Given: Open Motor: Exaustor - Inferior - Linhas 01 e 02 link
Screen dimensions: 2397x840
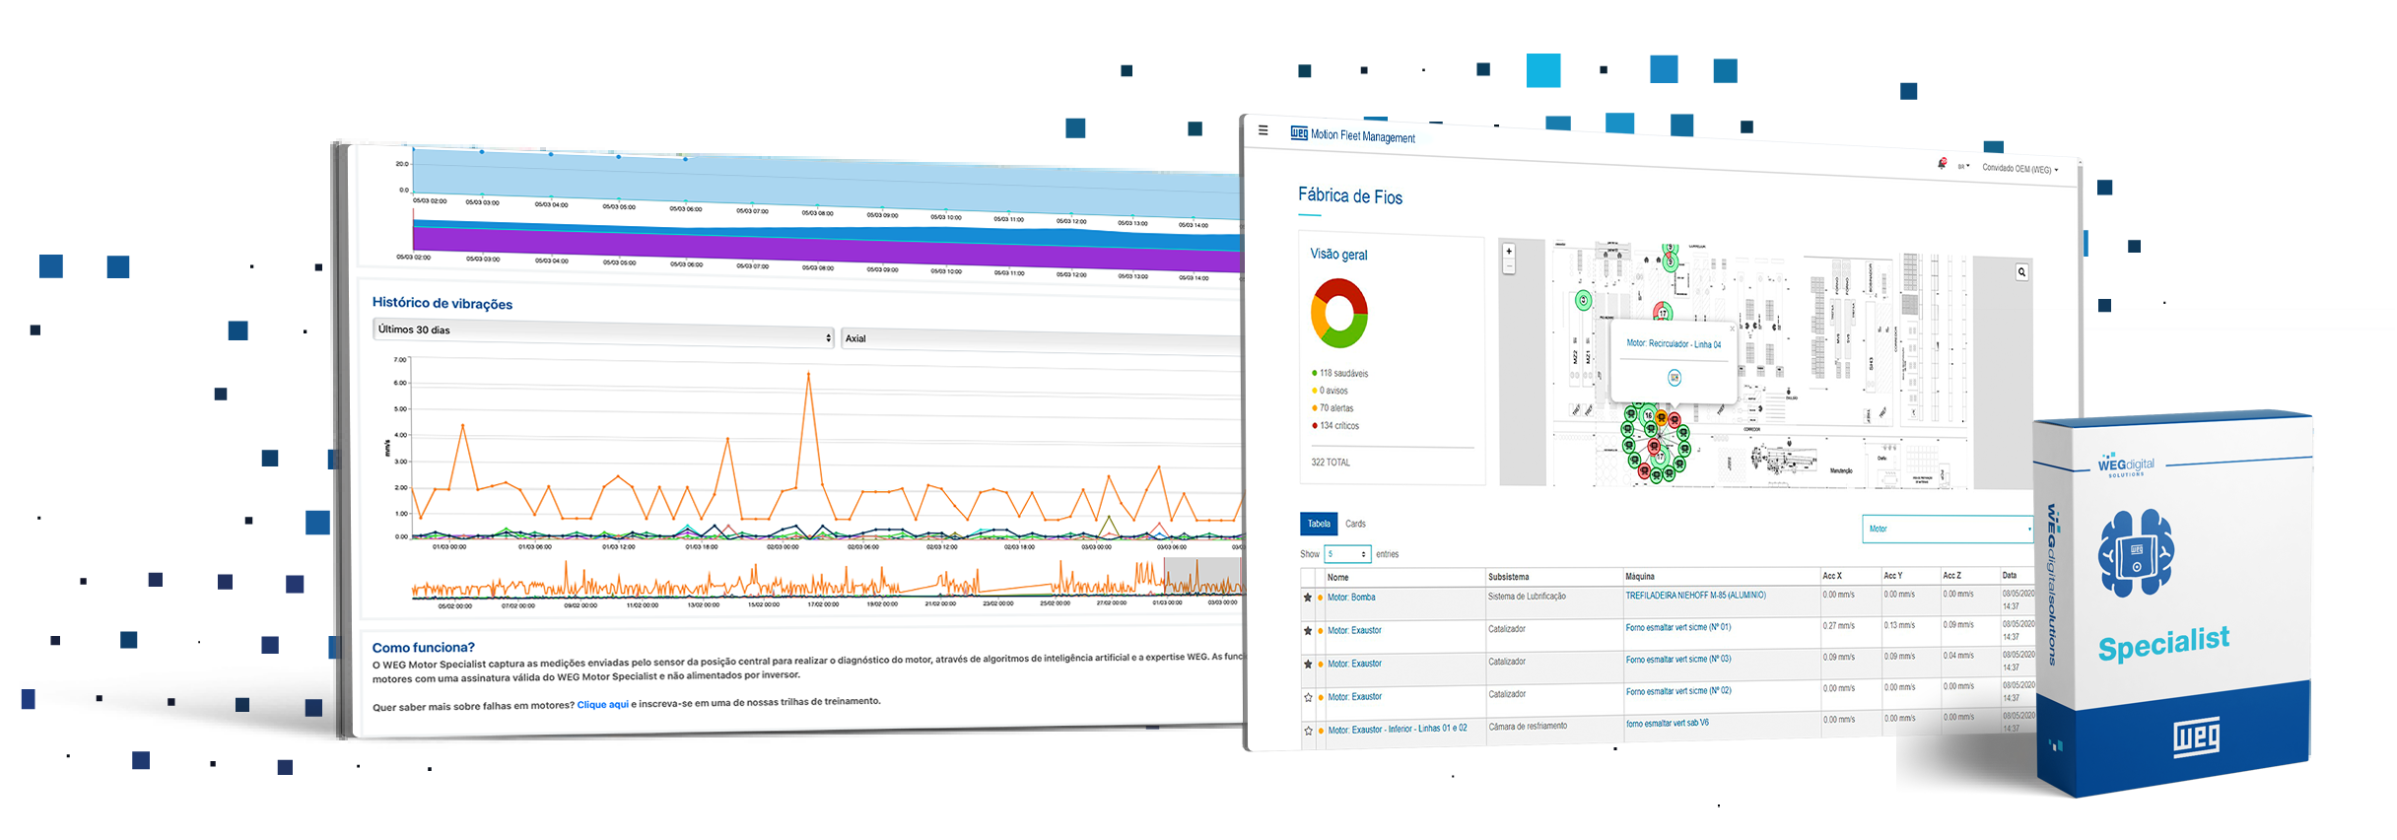Looking at the screenshot, I should pyautogui.click(x=1397, y=729).
